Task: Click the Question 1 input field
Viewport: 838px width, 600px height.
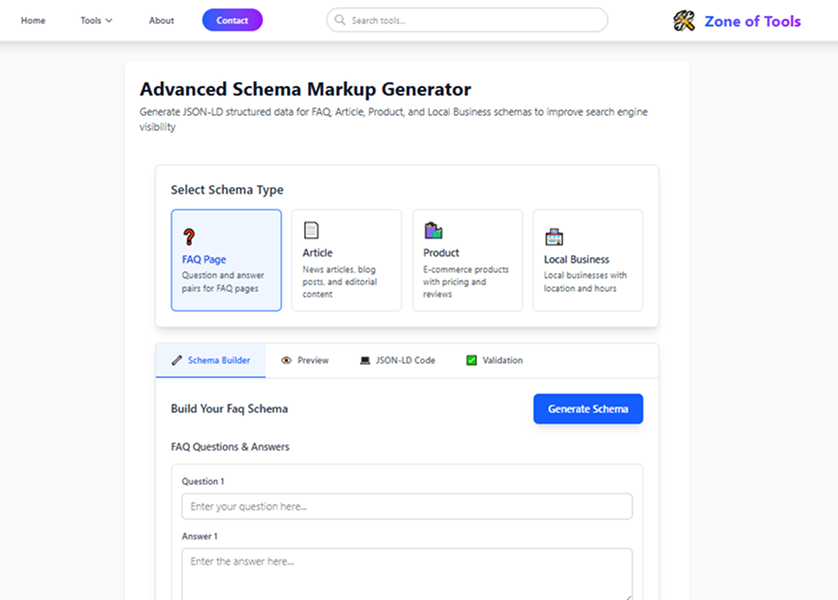Action: click(x=407, y=506)
